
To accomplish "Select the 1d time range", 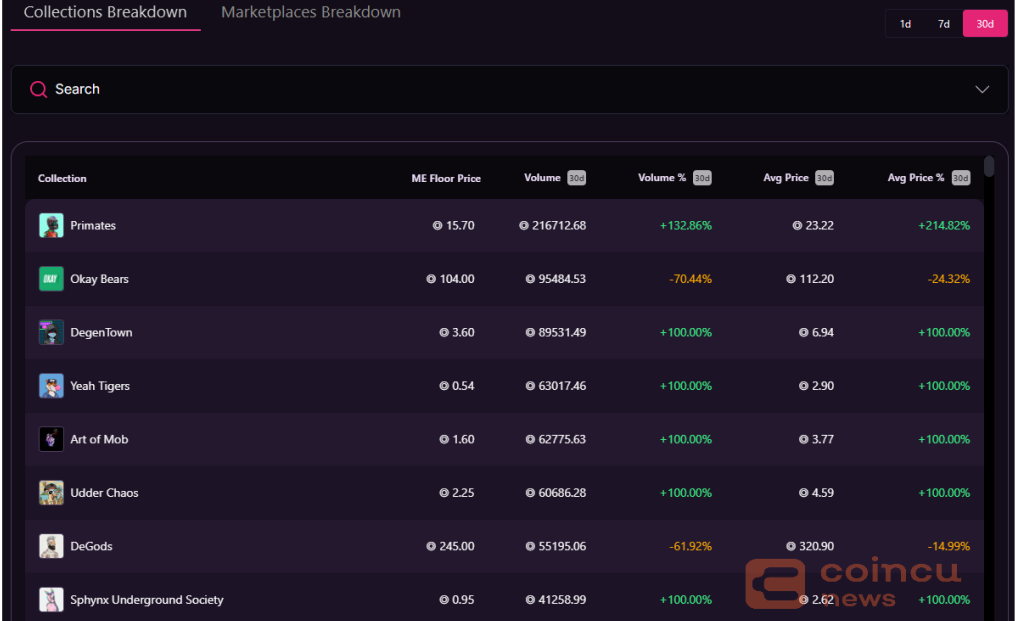I will 905,24.
